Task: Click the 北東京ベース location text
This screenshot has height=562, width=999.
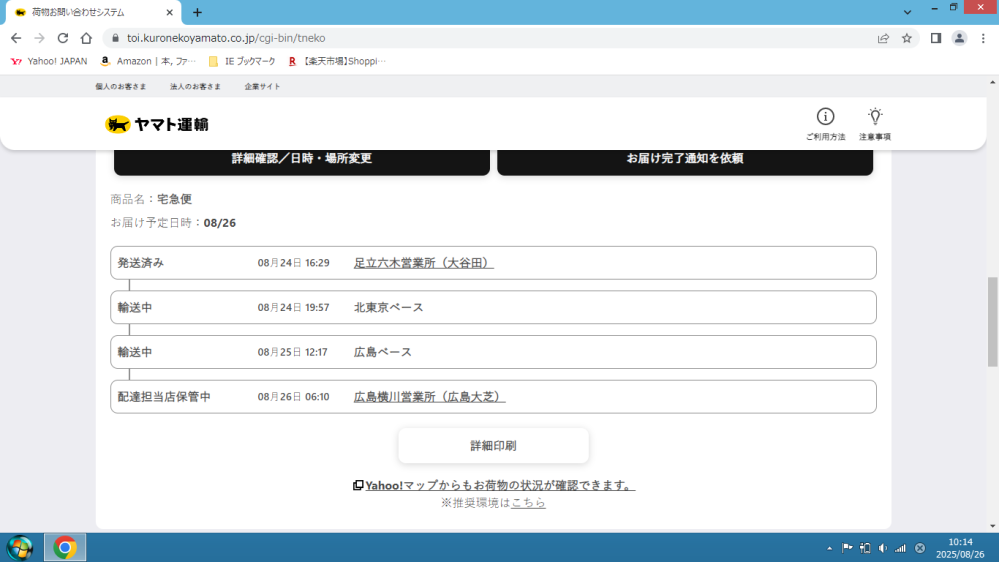Action: [x=389, y=308]
